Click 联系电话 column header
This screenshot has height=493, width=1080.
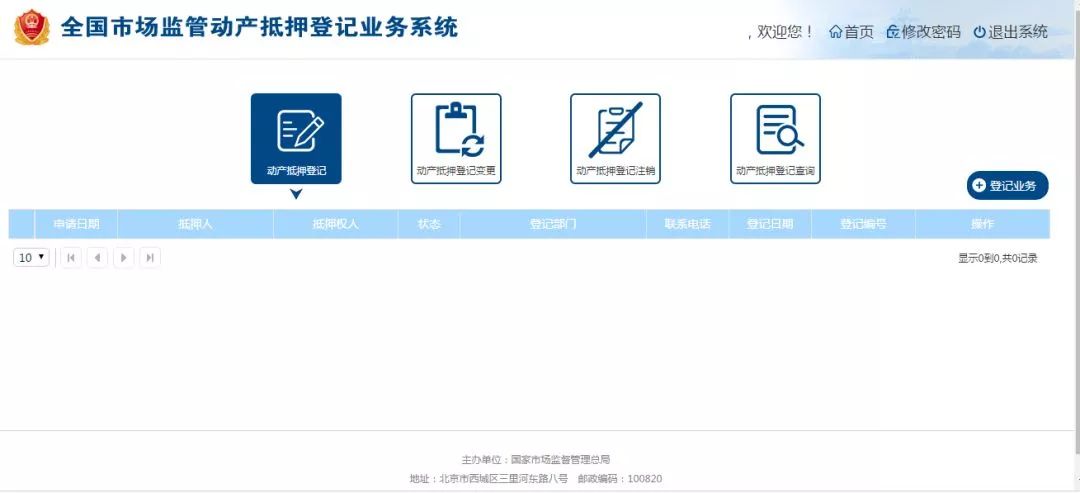[687, 224]
